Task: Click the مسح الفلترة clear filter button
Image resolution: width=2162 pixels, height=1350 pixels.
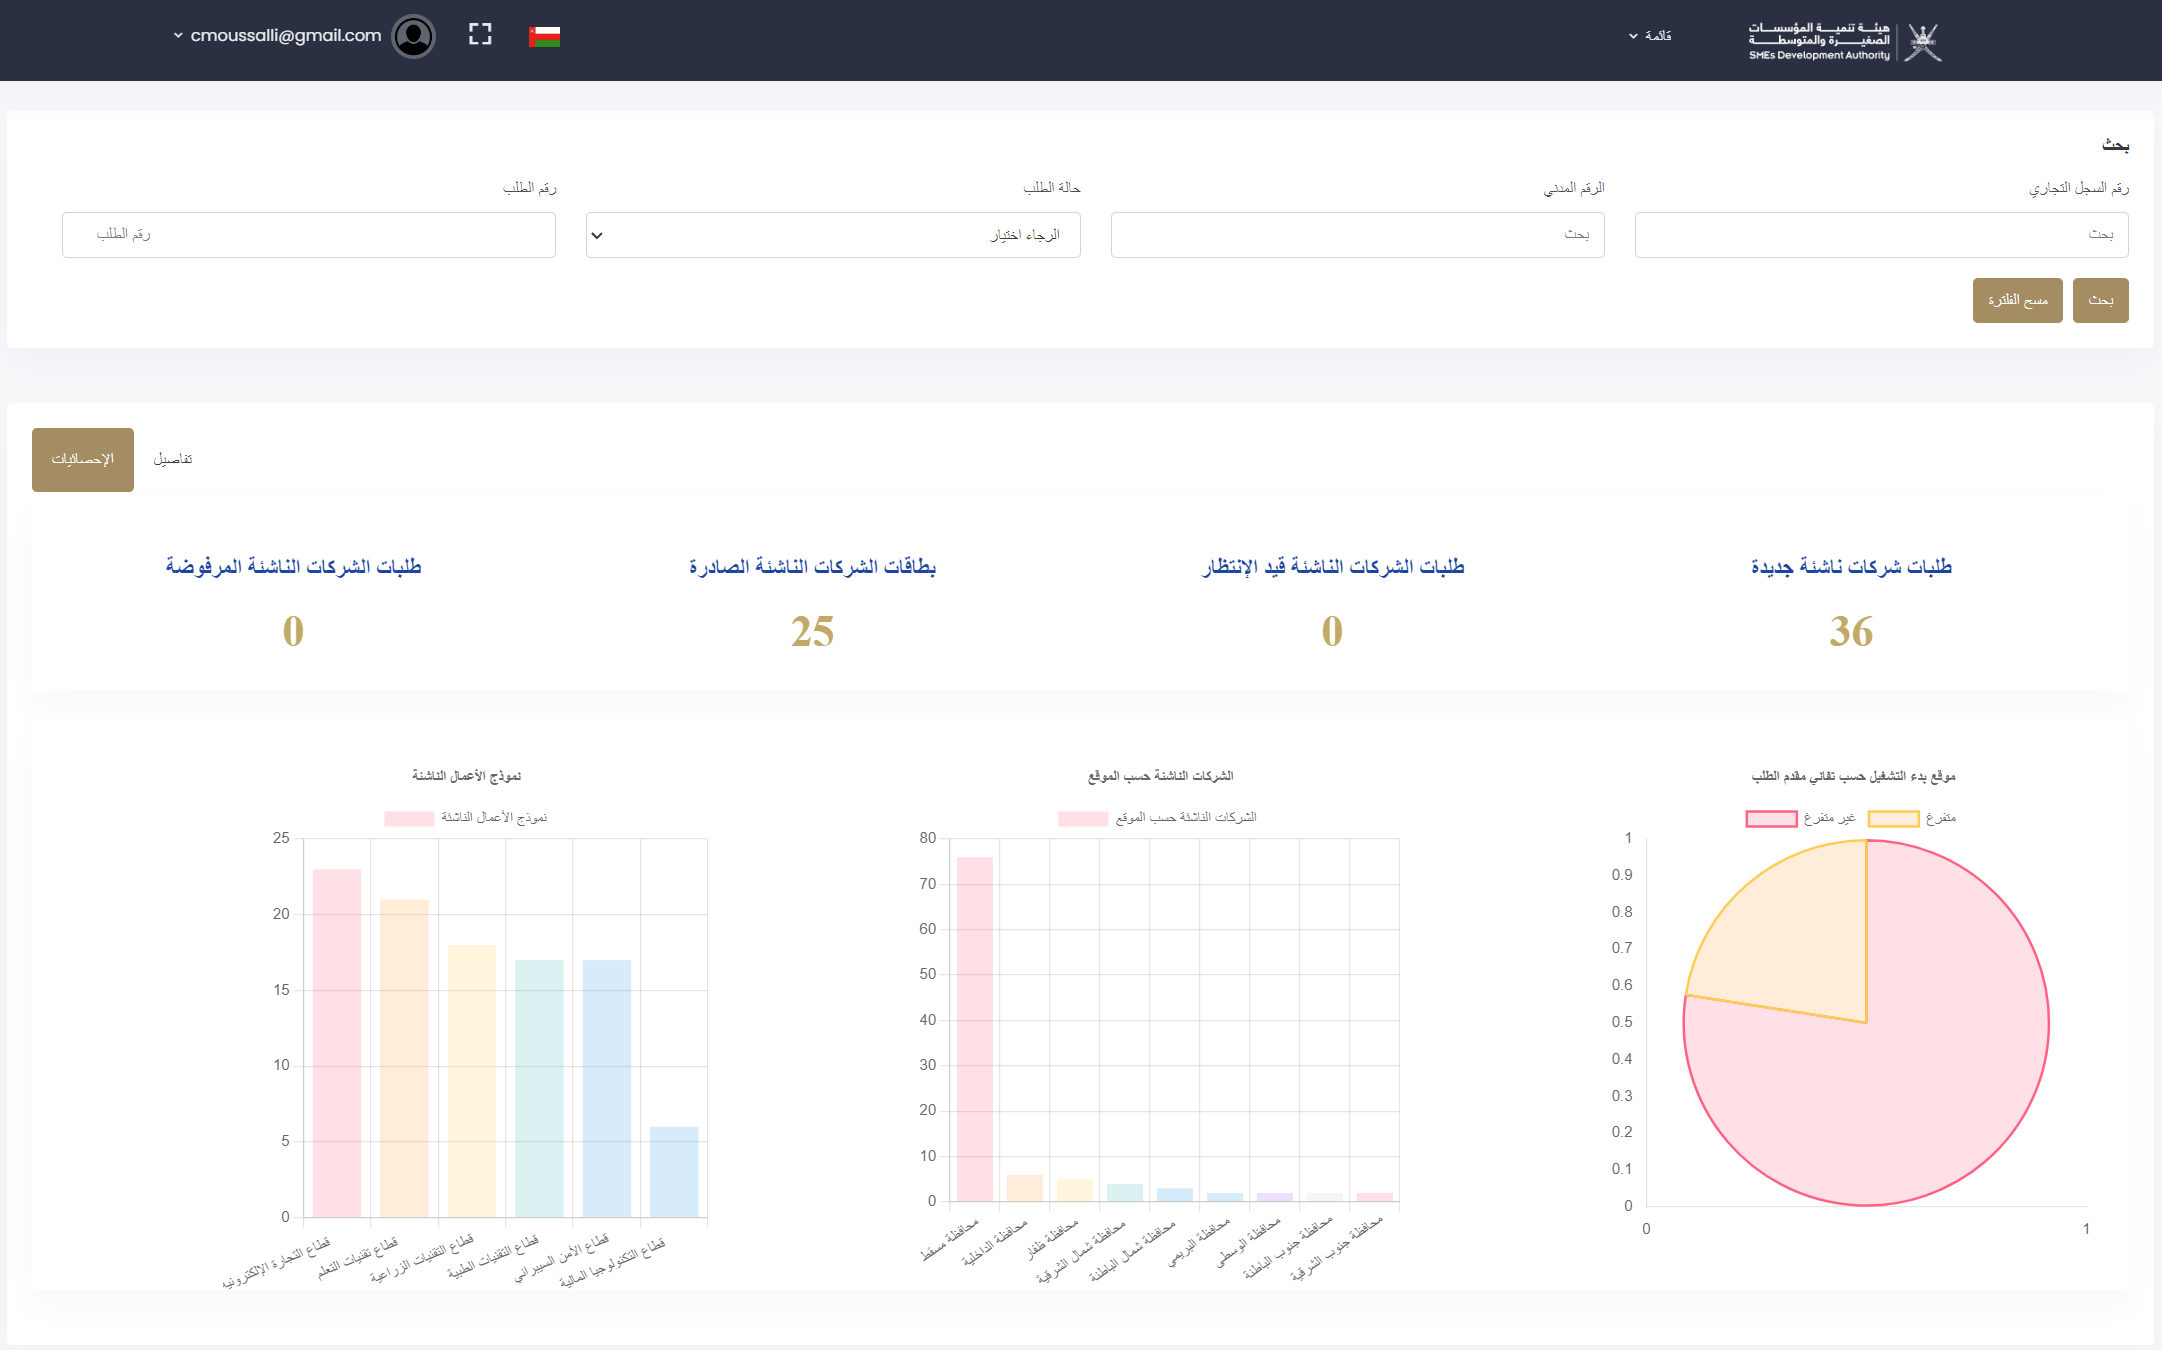Action: (2017, 301)
